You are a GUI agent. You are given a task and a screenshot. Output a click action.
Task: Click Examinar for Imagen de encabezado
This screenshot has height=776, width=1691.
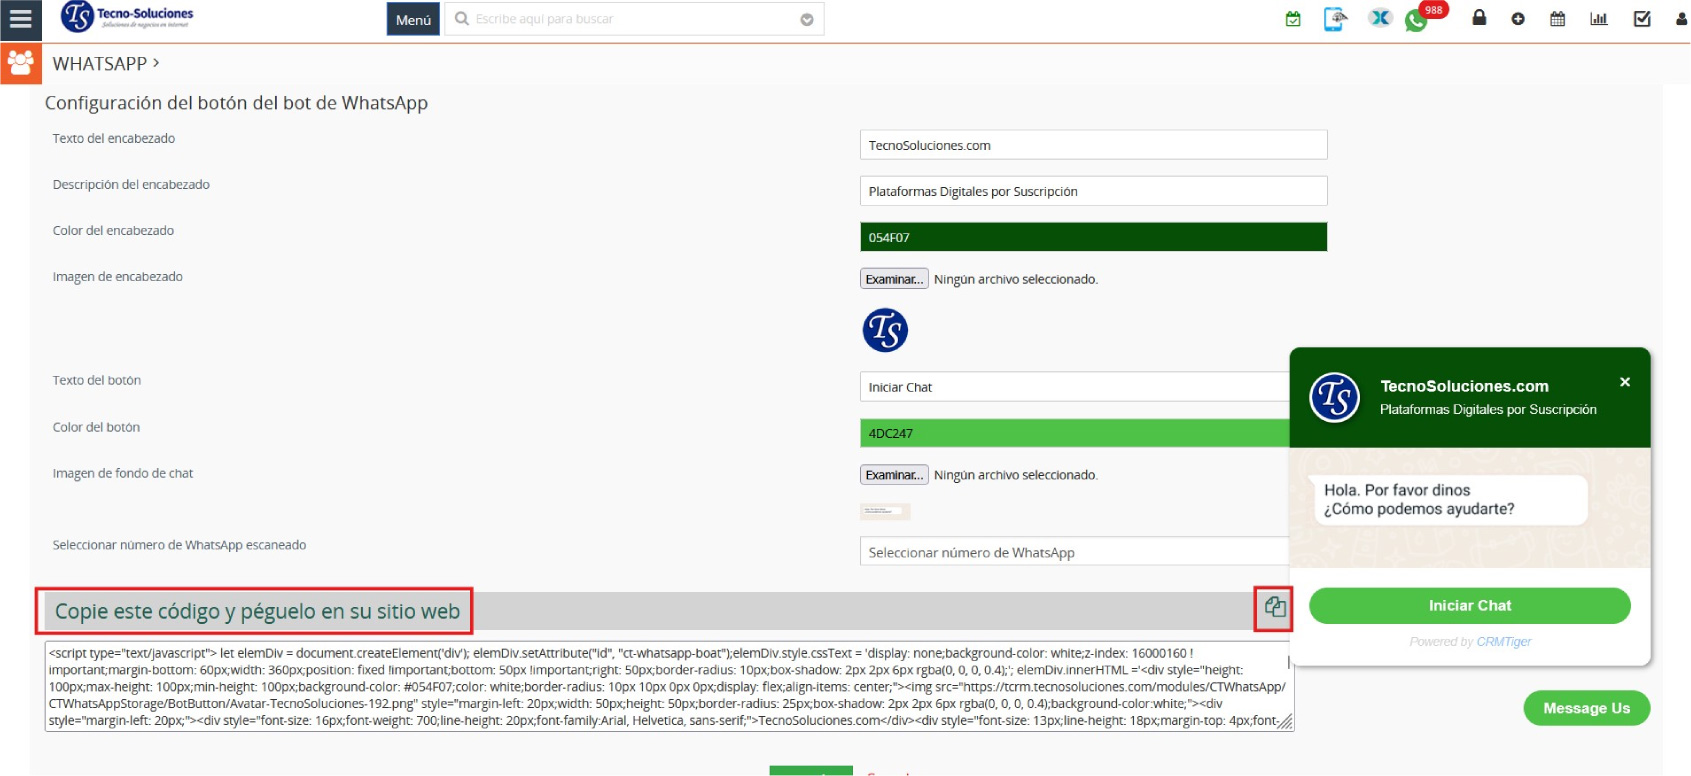(894, 279)
